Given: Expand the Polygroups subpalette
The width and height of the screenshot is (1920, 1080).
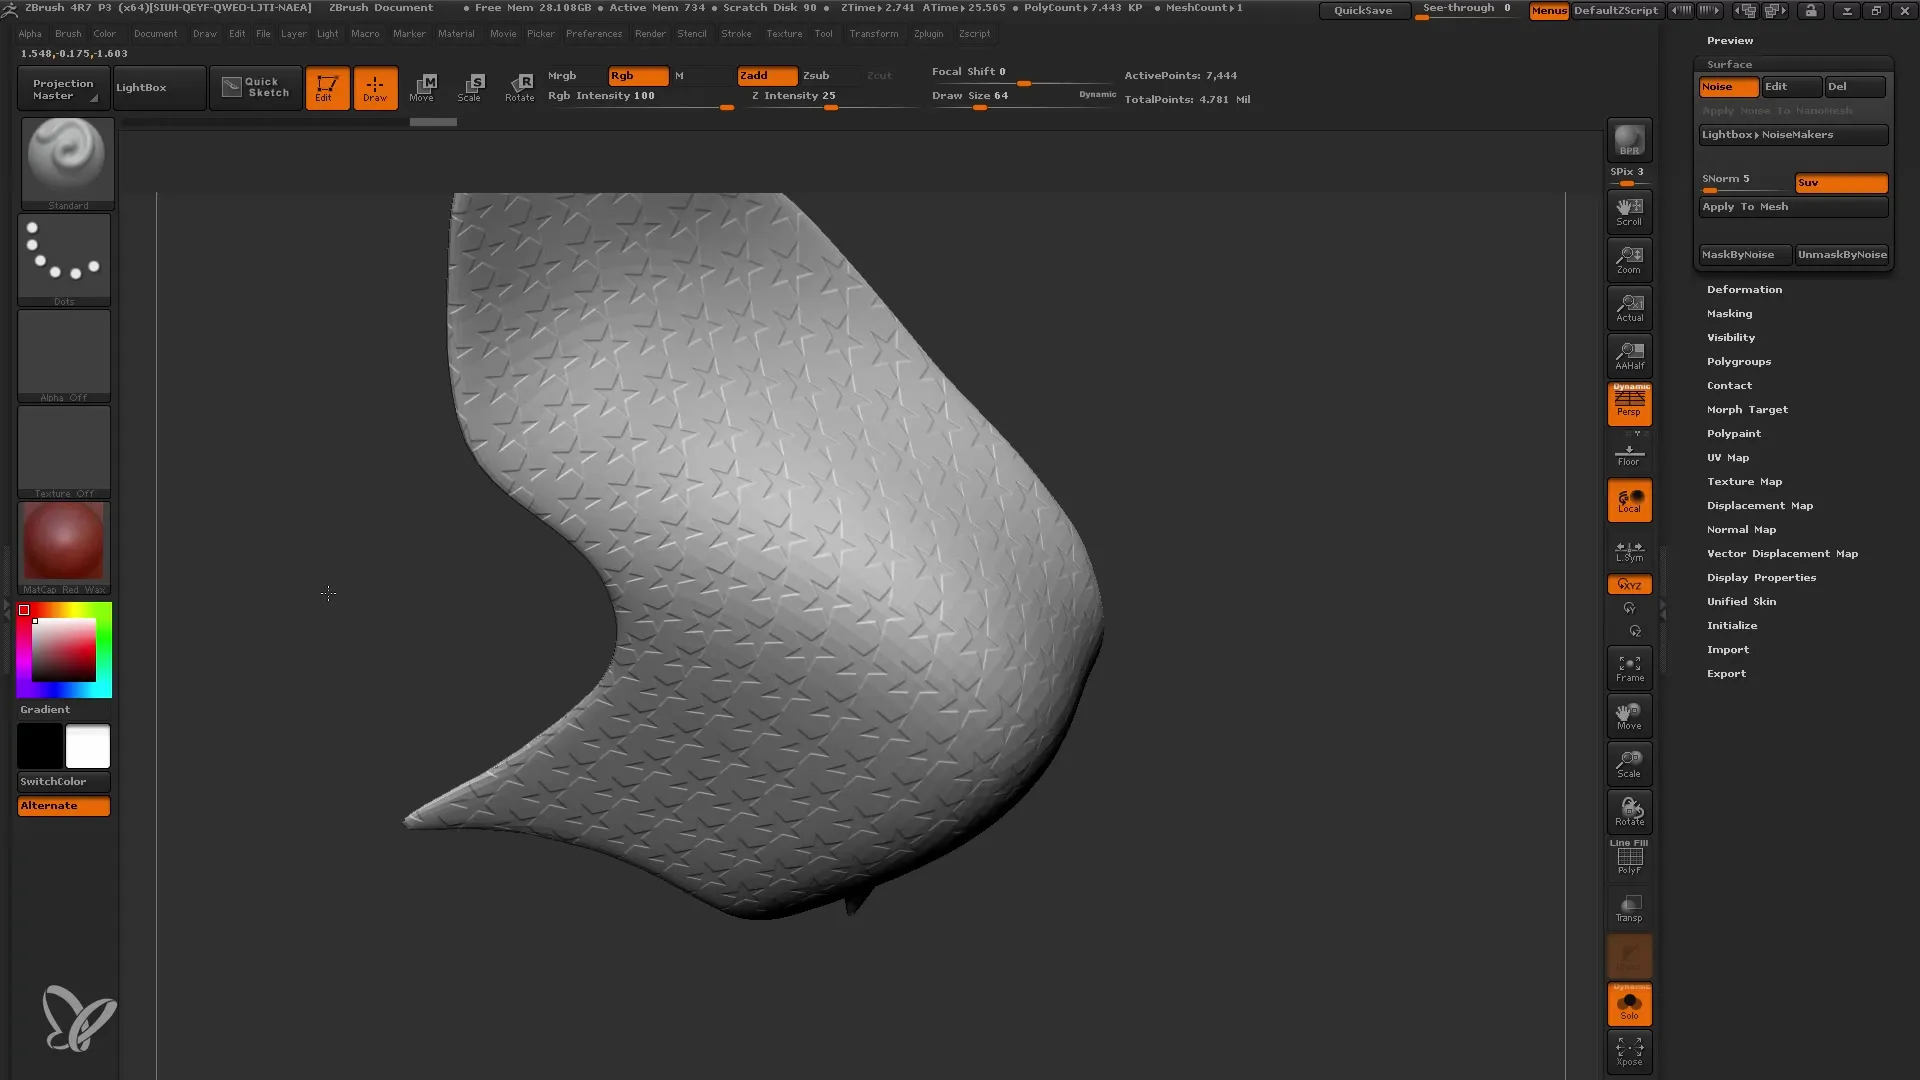Looking at the screenshot, I should [1739, 362].
